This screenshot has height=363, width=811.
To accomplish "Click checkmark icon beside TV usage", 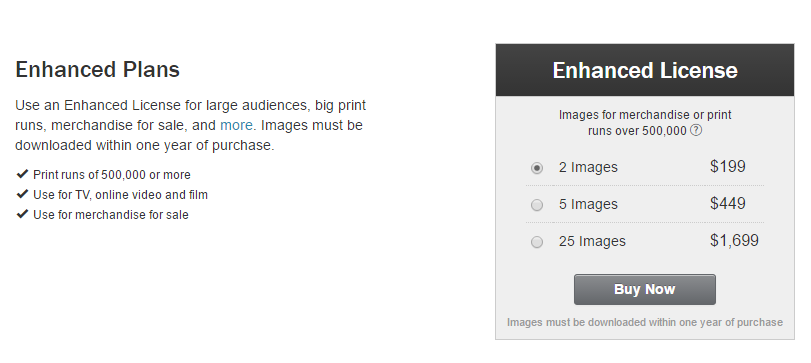I will 22,194.
